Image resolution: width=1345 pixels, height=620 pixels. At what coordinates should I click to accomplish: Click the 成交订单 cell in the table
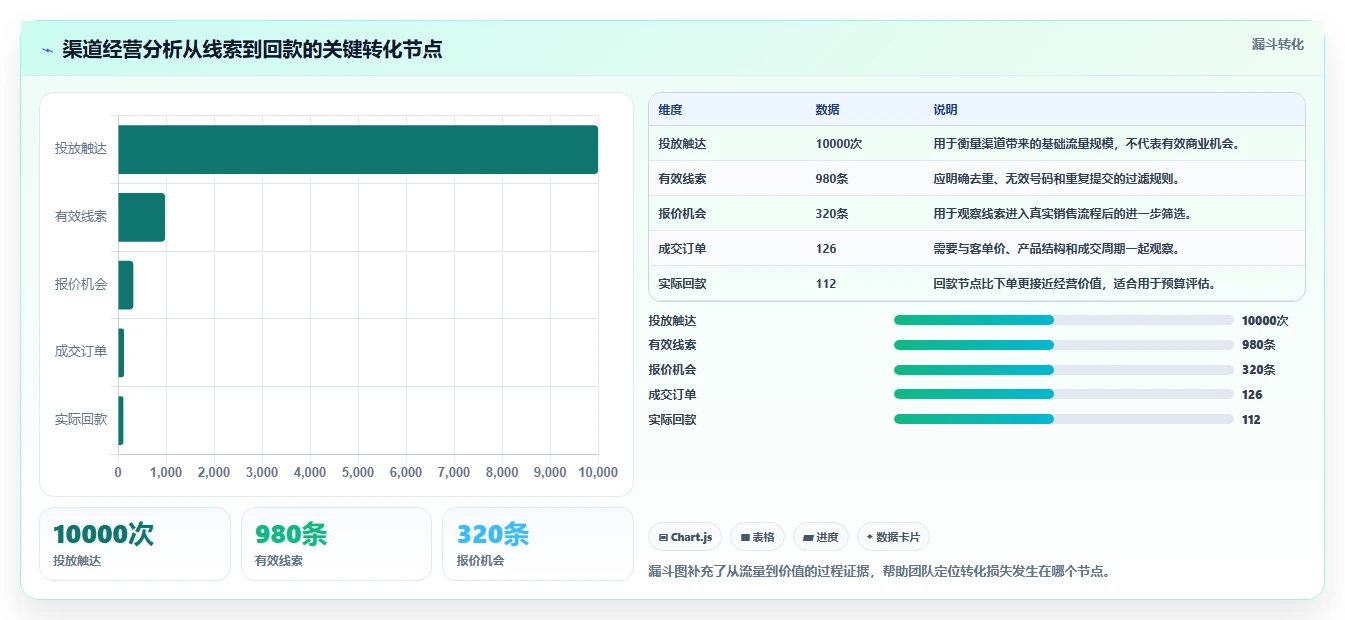pyautogui.click(x=682, y=249)
